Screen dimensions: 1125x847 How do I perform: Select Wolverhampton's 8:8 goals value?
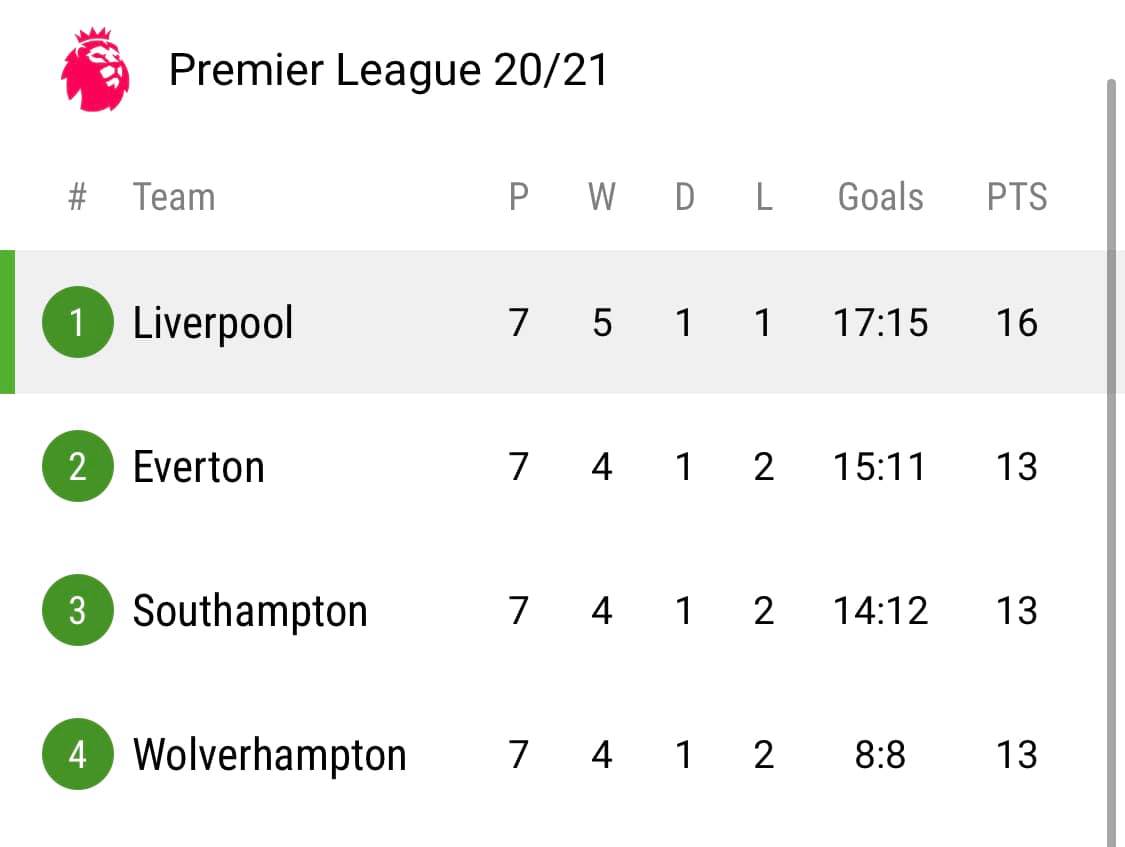click(880, 754)
